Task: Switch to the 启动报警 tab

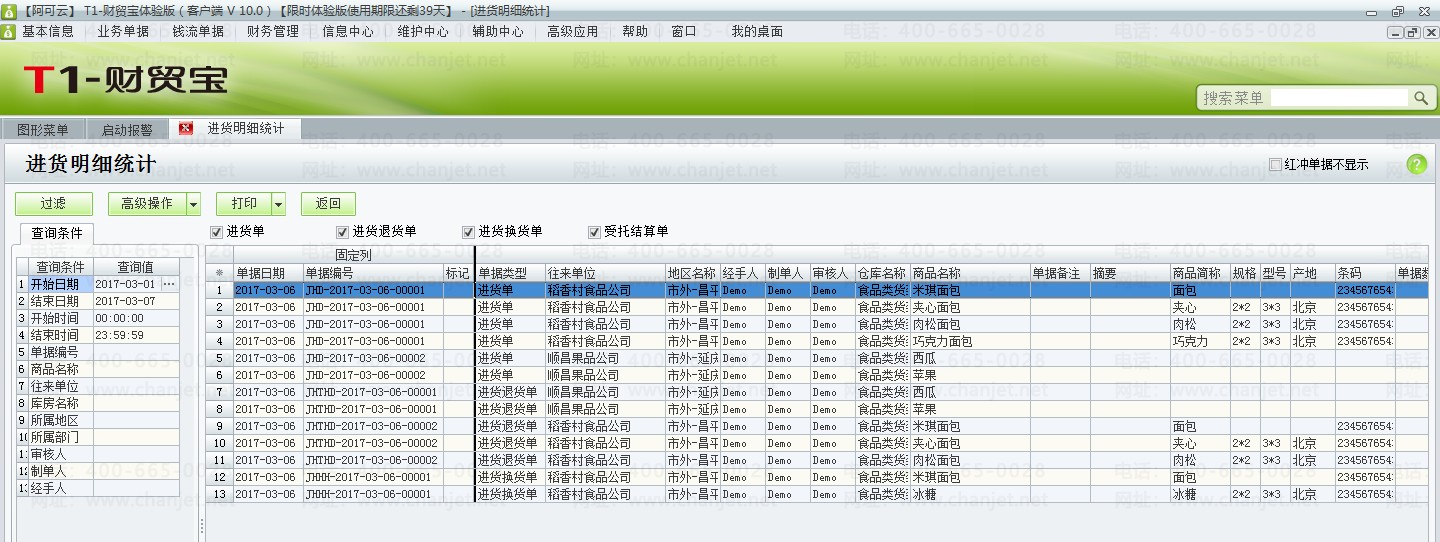Action: [x=127, y=130]
